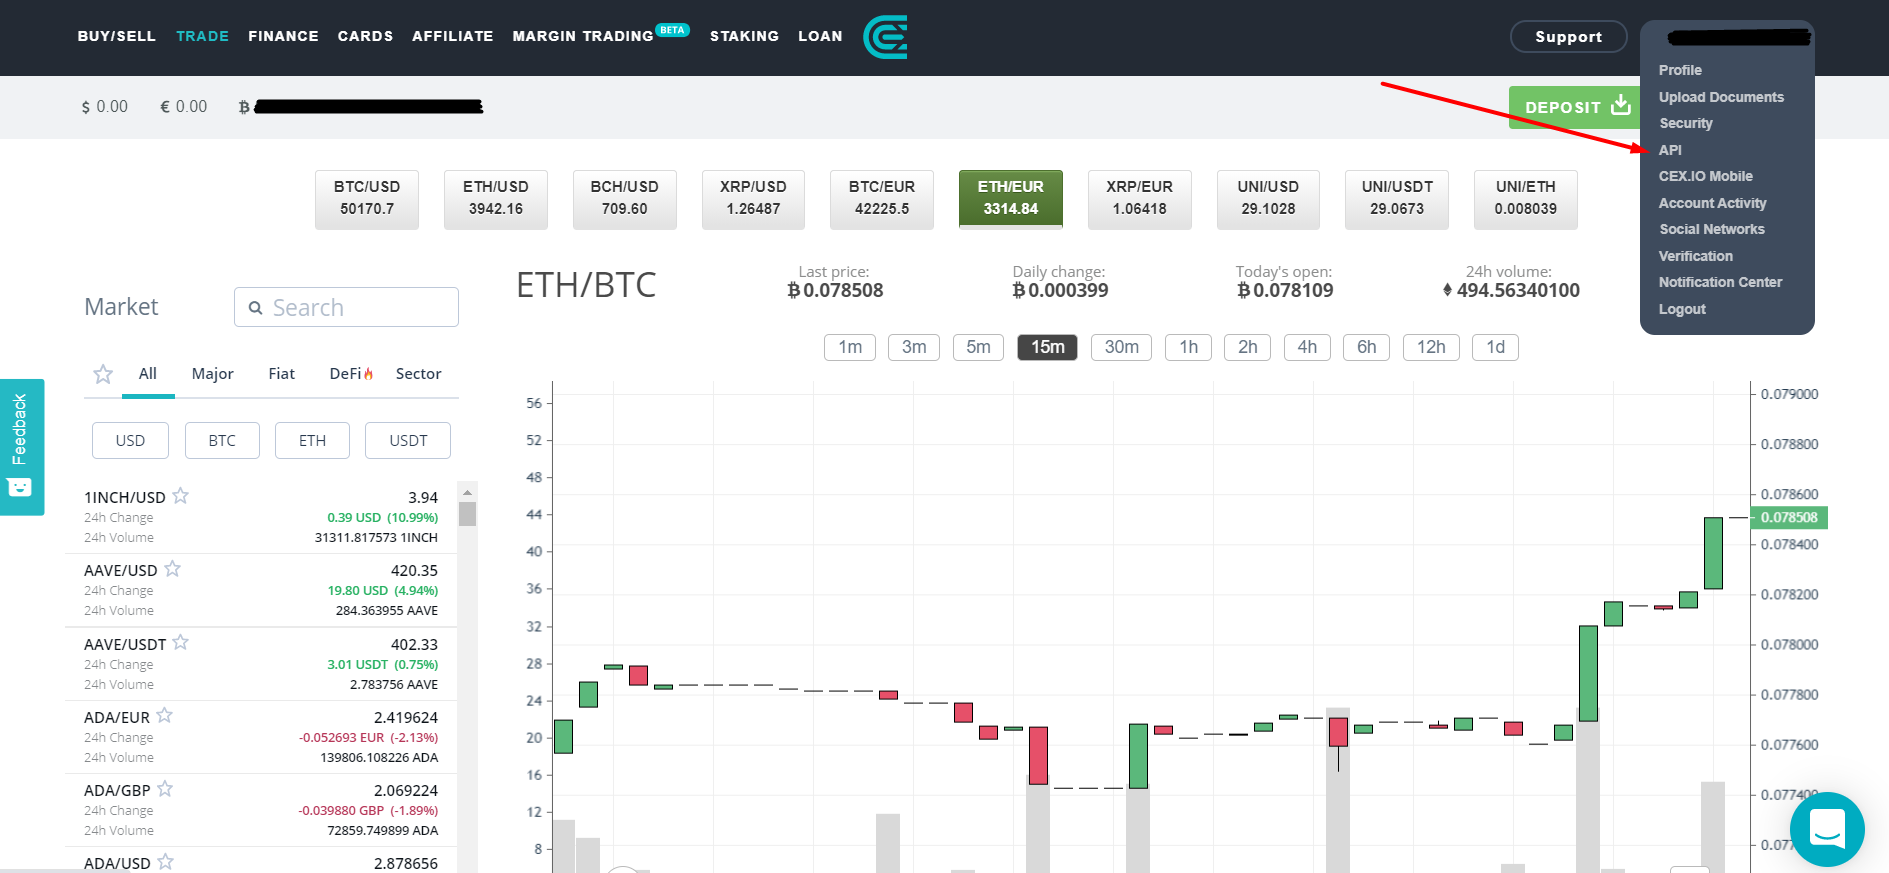
Task: Open Account Activity menu entry
Action: coord(1712,203)
